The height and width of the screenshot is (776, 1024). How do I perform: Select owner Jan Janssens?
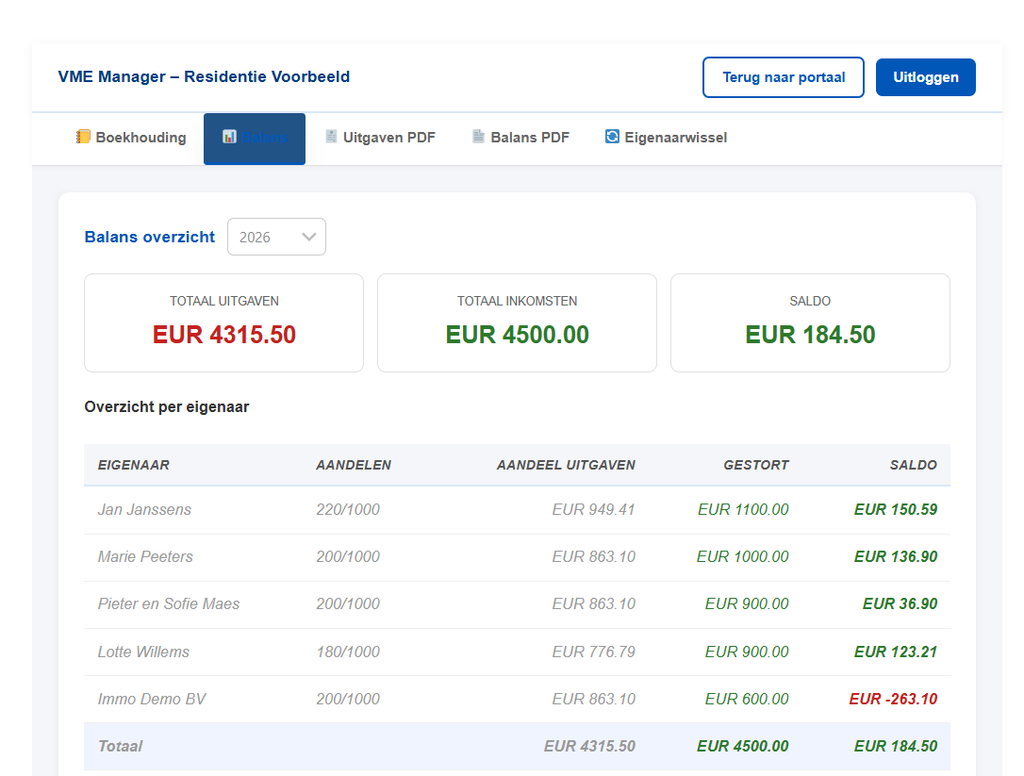(144, 509)
